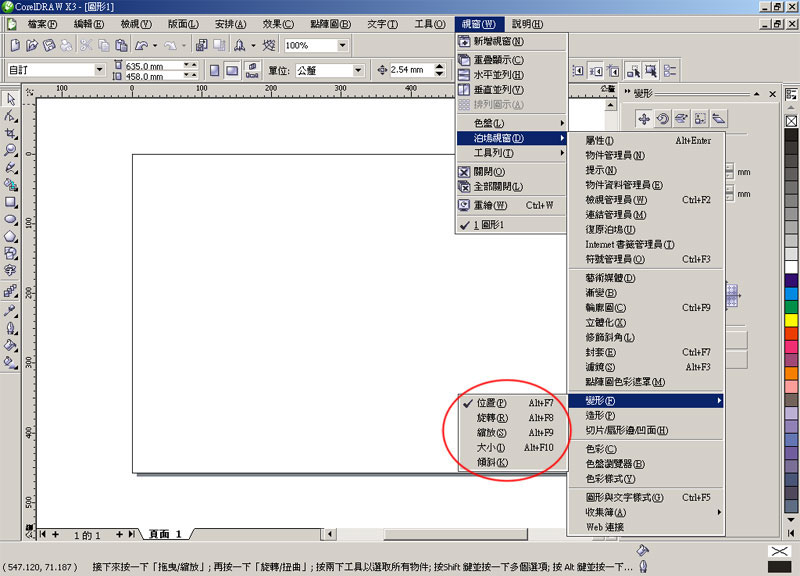The width and height of the screenshot is (800, 576).
Task: Open the Rotate tab icon in Transform docker
Action: [662, 119]
